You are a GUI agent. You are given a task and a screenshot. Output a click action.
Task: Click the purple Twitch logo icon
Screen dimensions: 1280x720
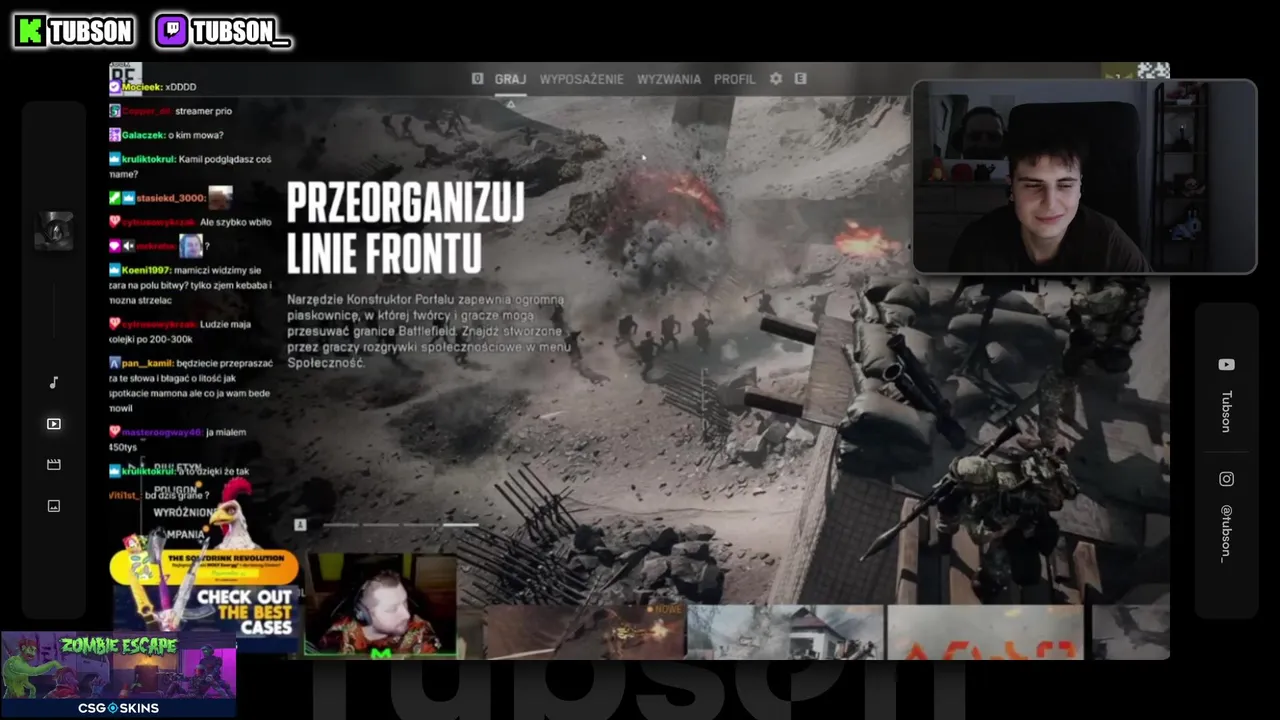pos(172,31)
